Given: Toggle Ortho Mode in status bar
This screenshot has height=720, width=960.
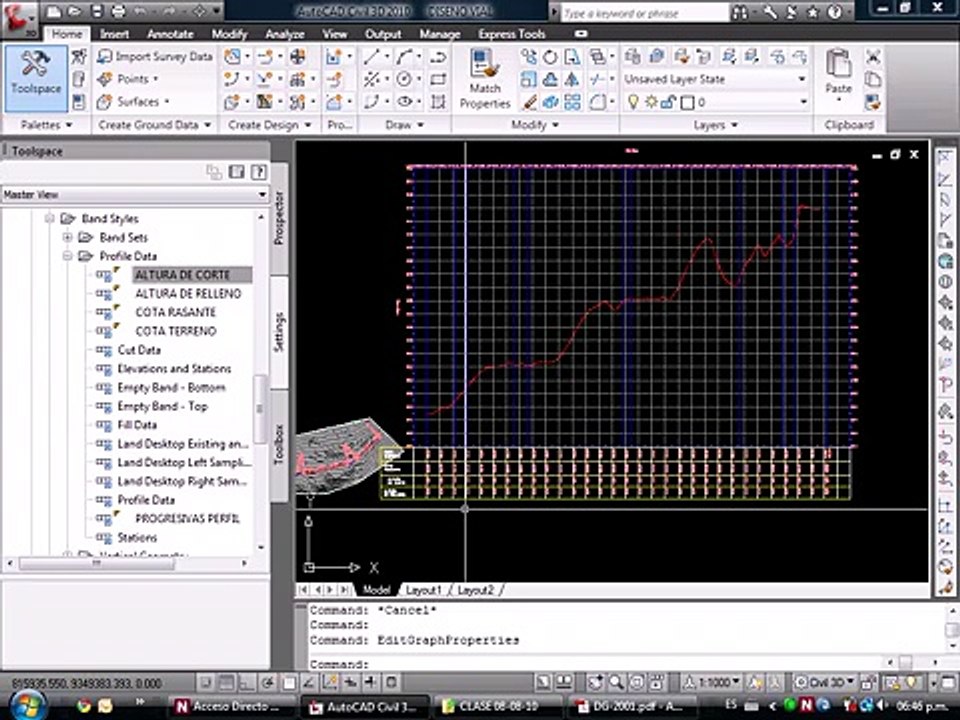Looking at the screenshot, I should tap(247, 682).
